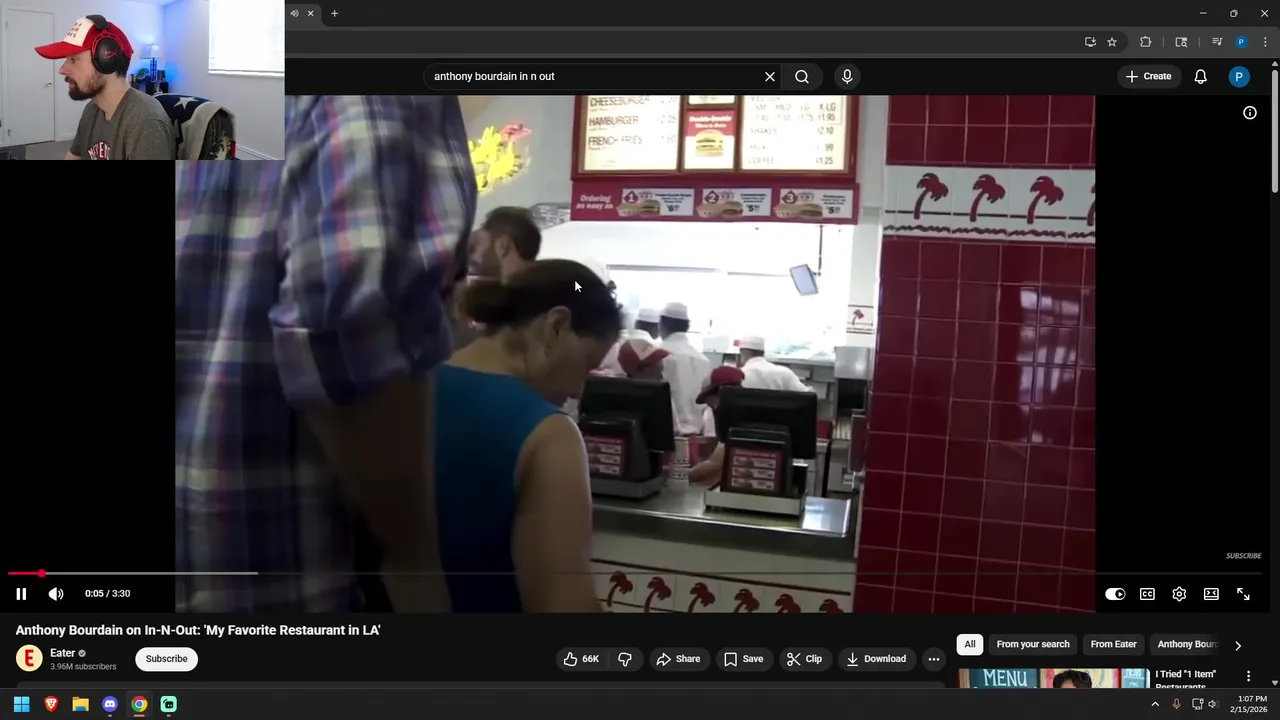
Task: Mute the tab via its audio indicator
Action: 294,13
